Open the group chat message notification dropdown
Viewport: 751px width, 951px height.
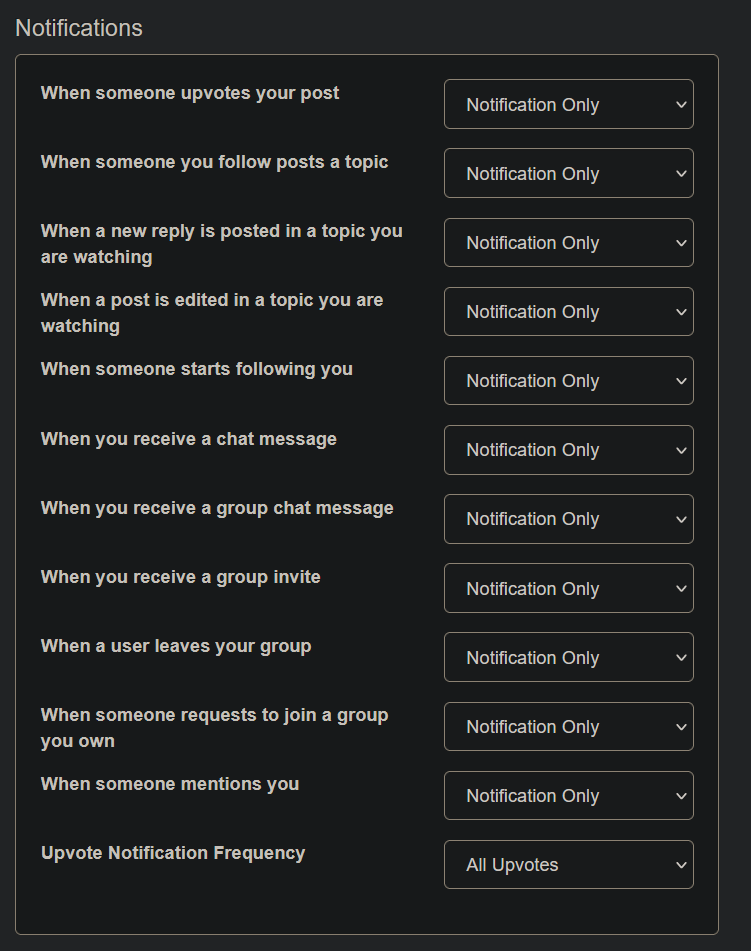click(x=568, y=519)
